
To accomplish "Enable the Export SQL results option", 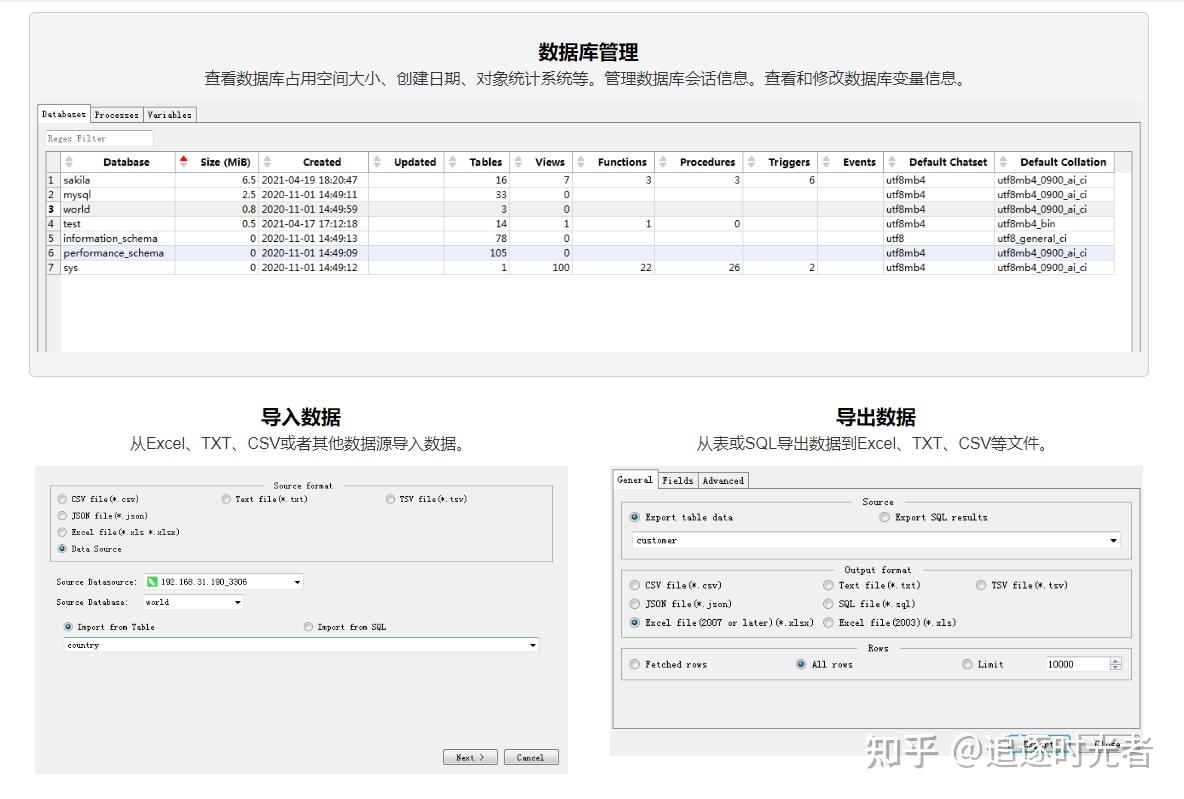I will pyautogui.click(x=885, y=517).
